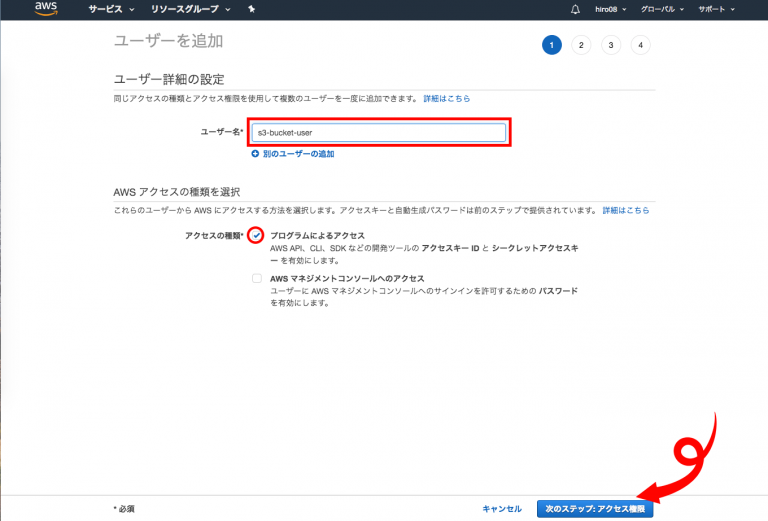Open the サポート support menu
Image resolution: width=768 pixels, height=521 pixels.
(x=717, y=9)
